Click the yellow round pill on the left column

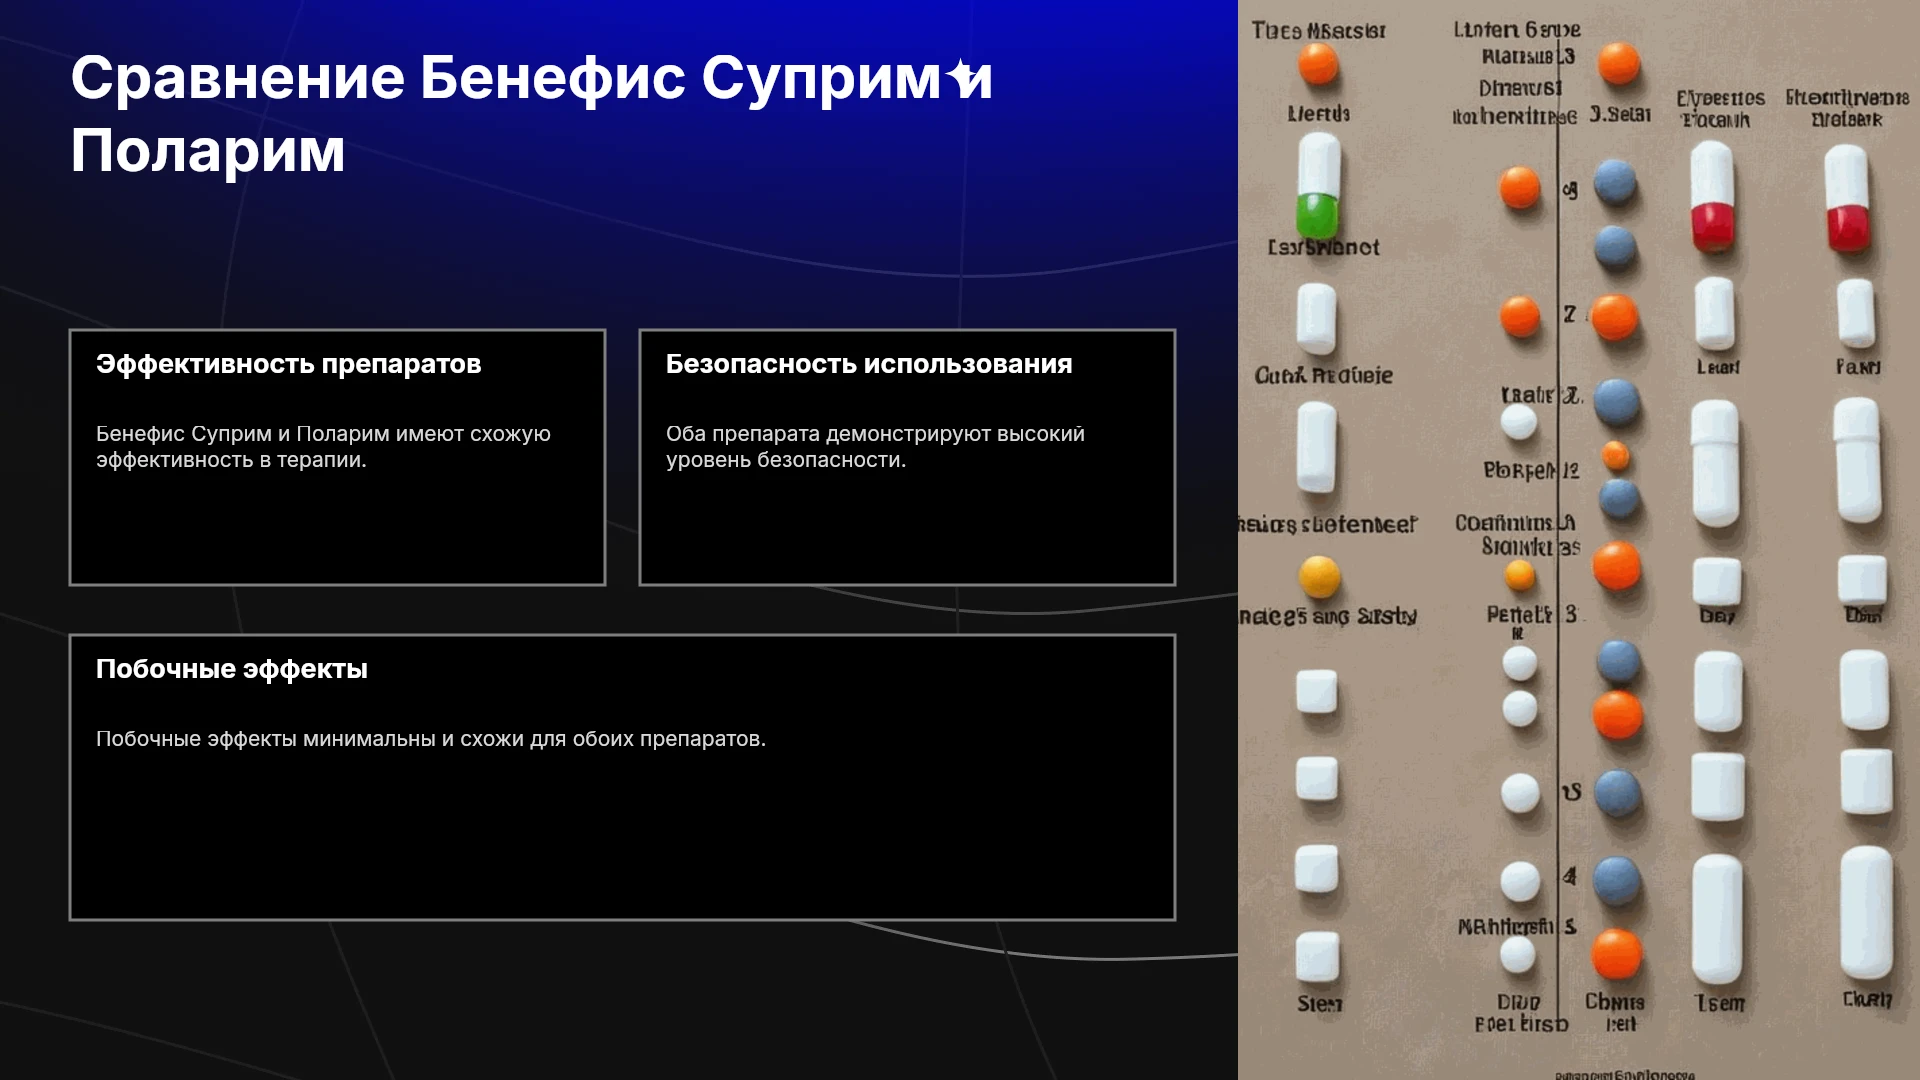(1319, 577)
